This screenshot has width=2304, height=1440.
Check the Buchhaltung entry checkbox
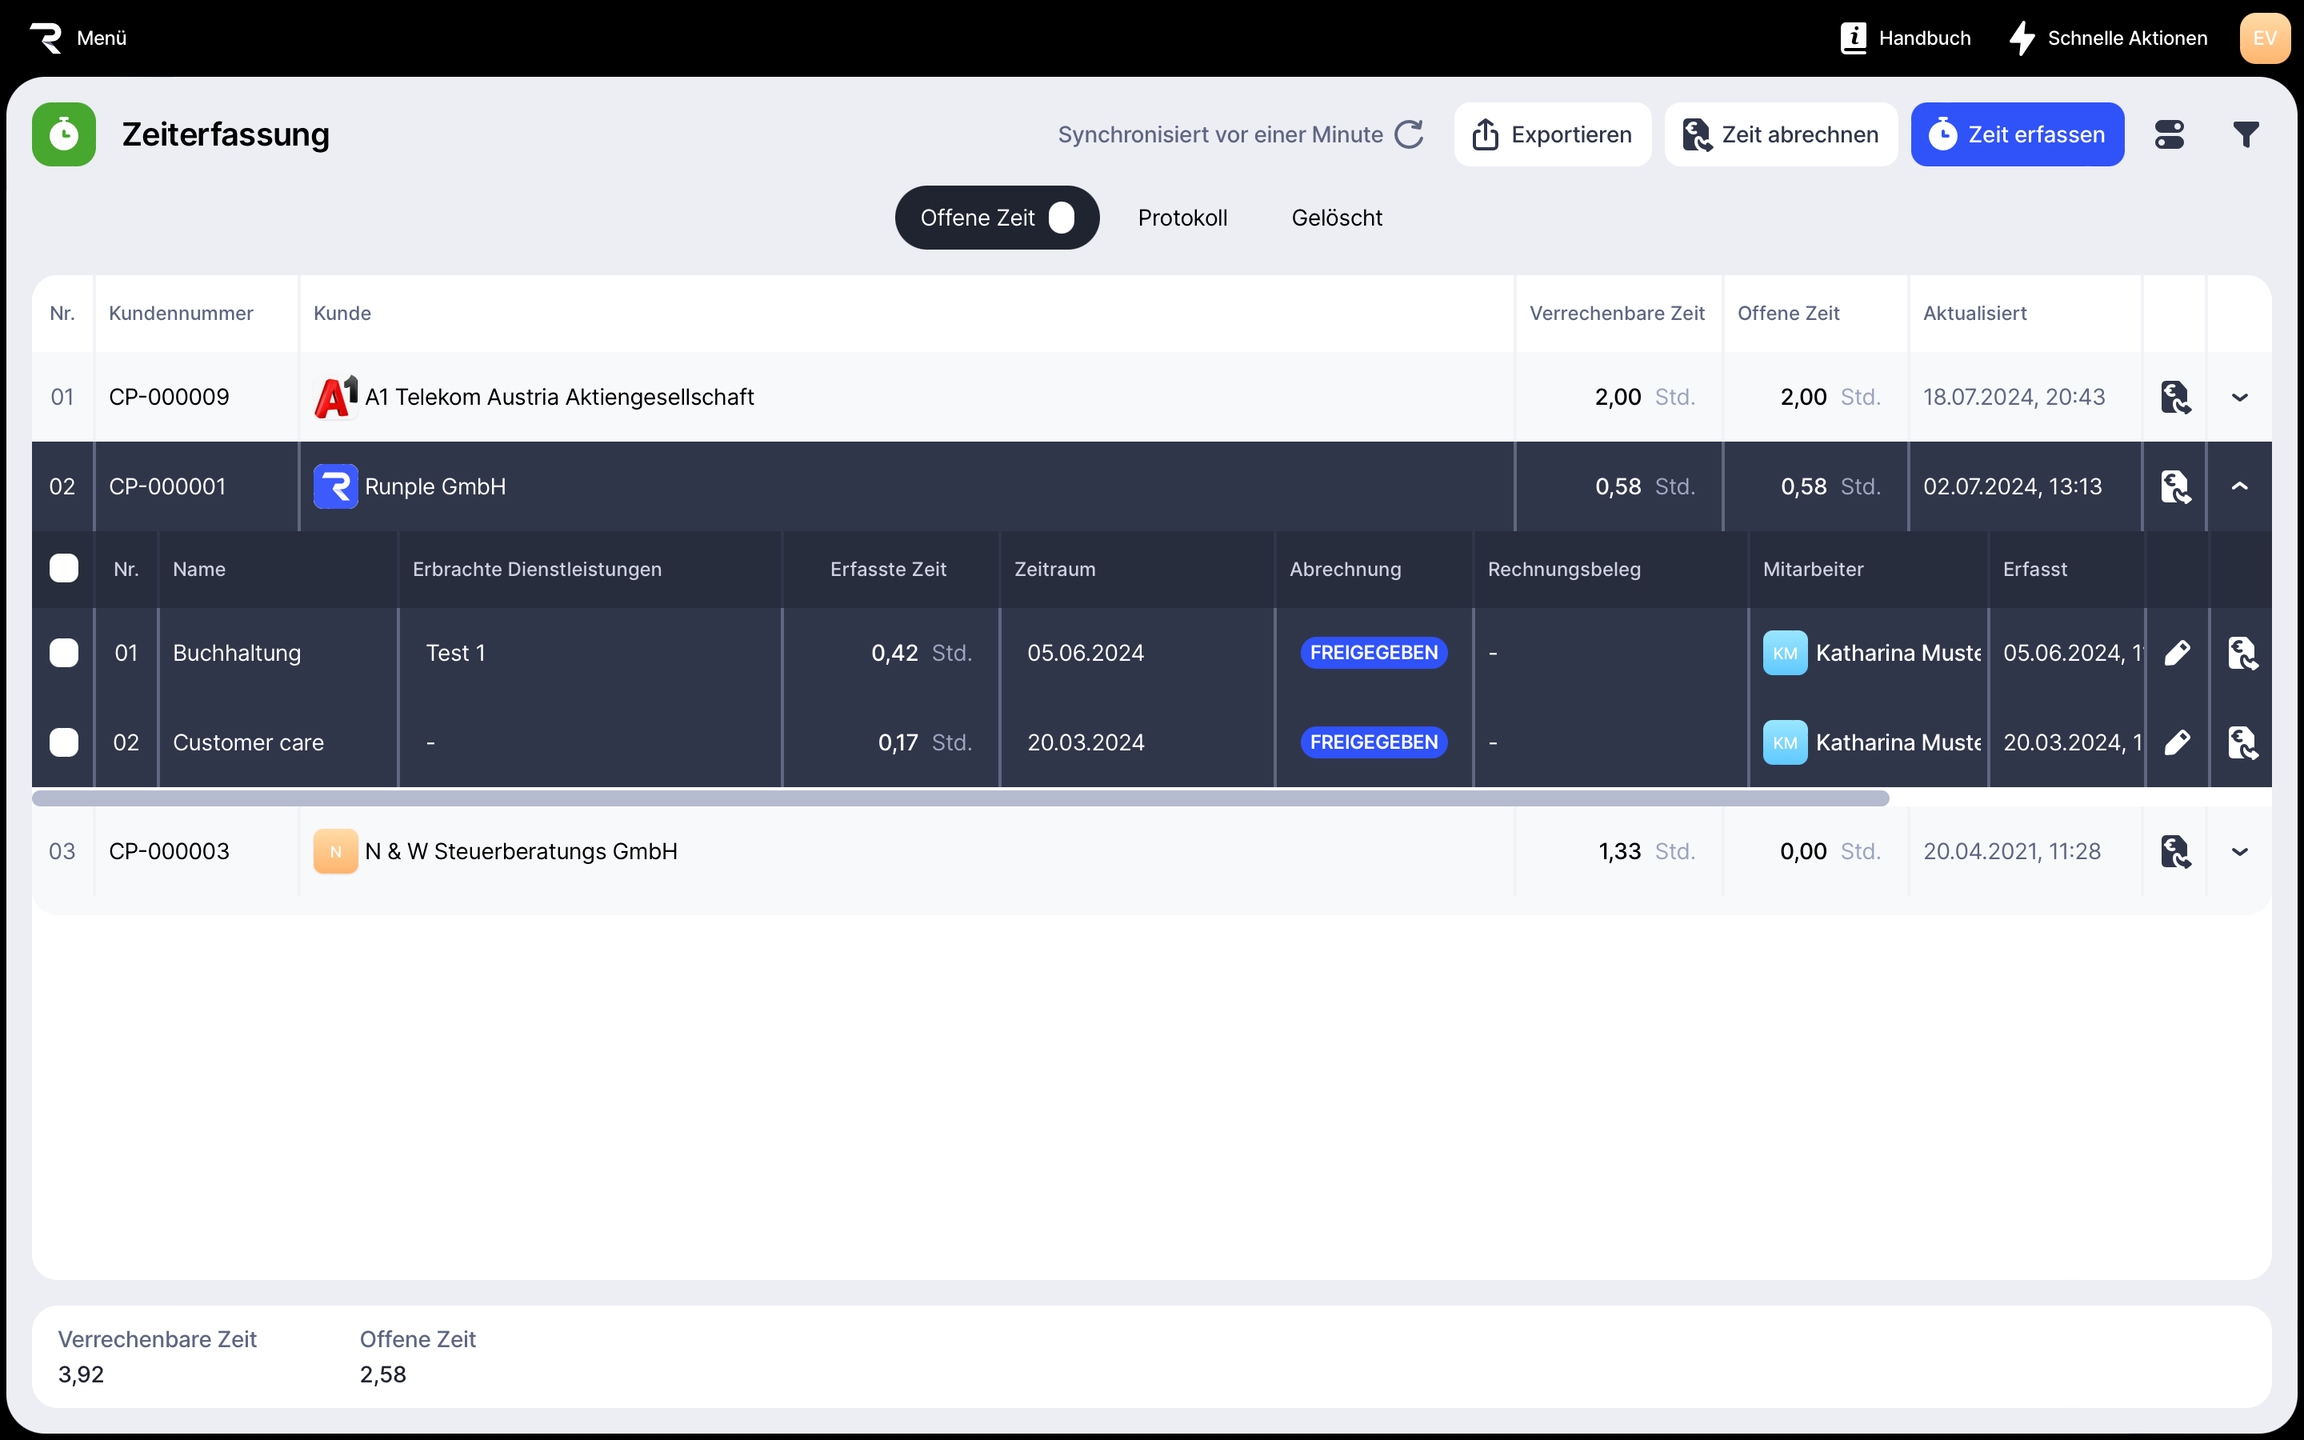64,653
